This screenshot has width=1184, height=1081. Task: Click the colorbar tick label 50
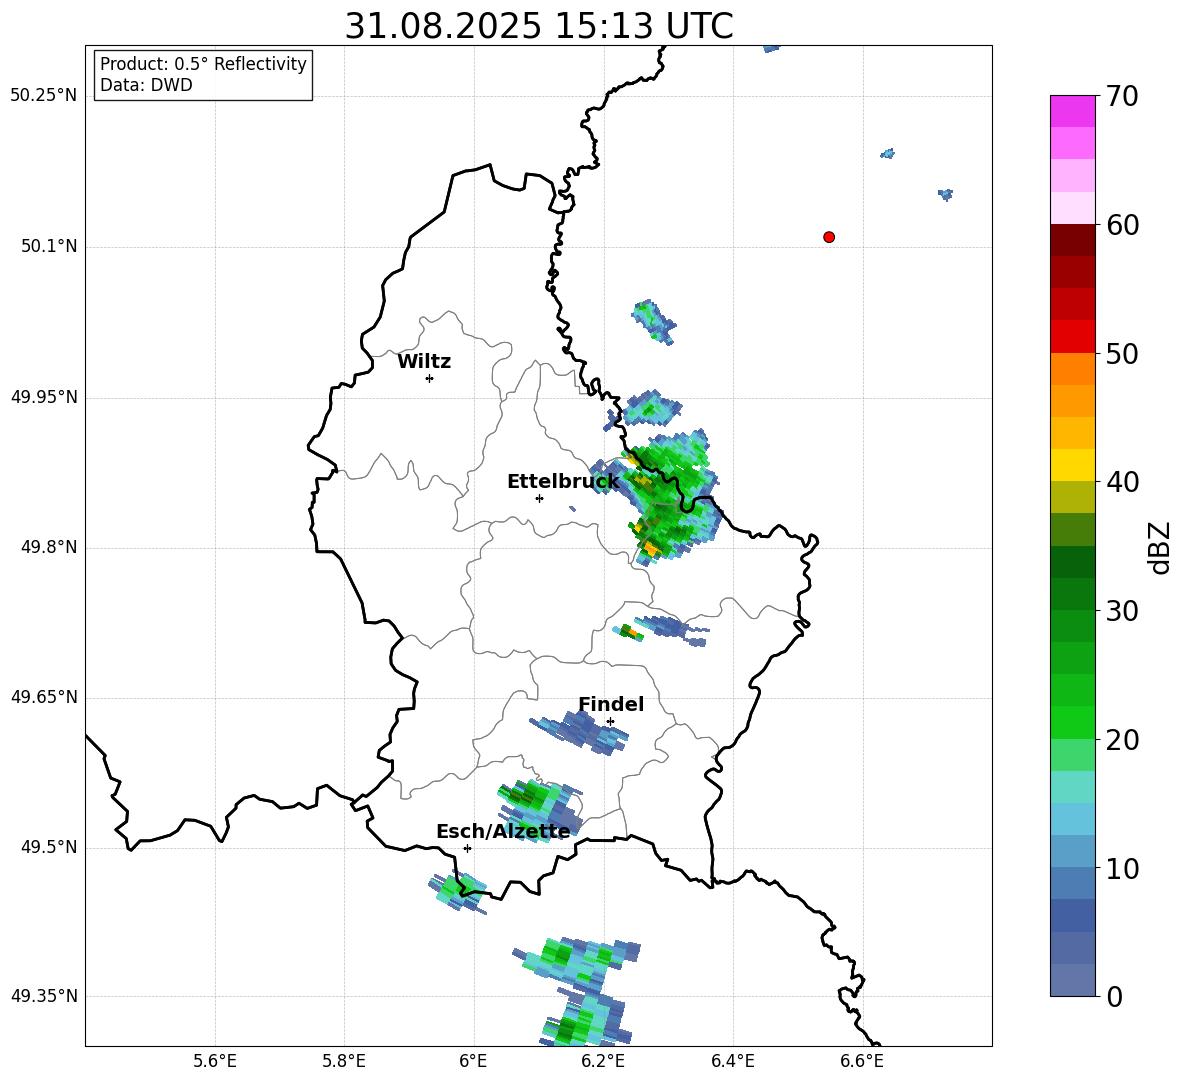click(1122, 354)
